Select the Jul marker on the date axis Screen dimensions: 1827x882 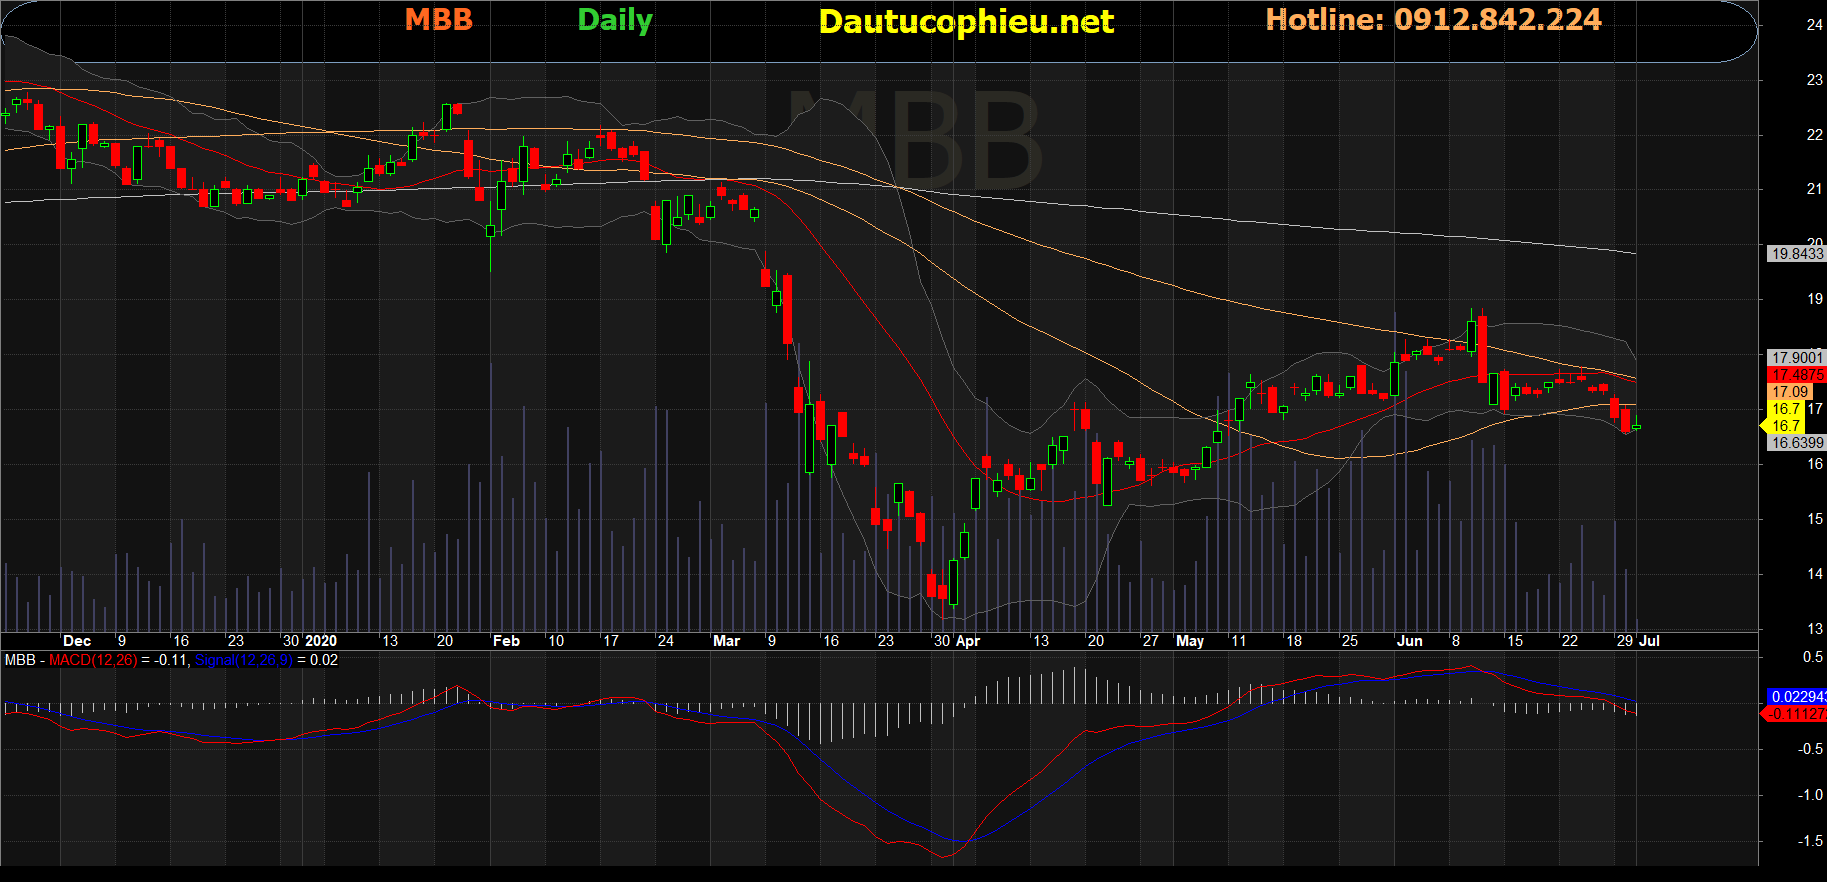(1649, 641)
